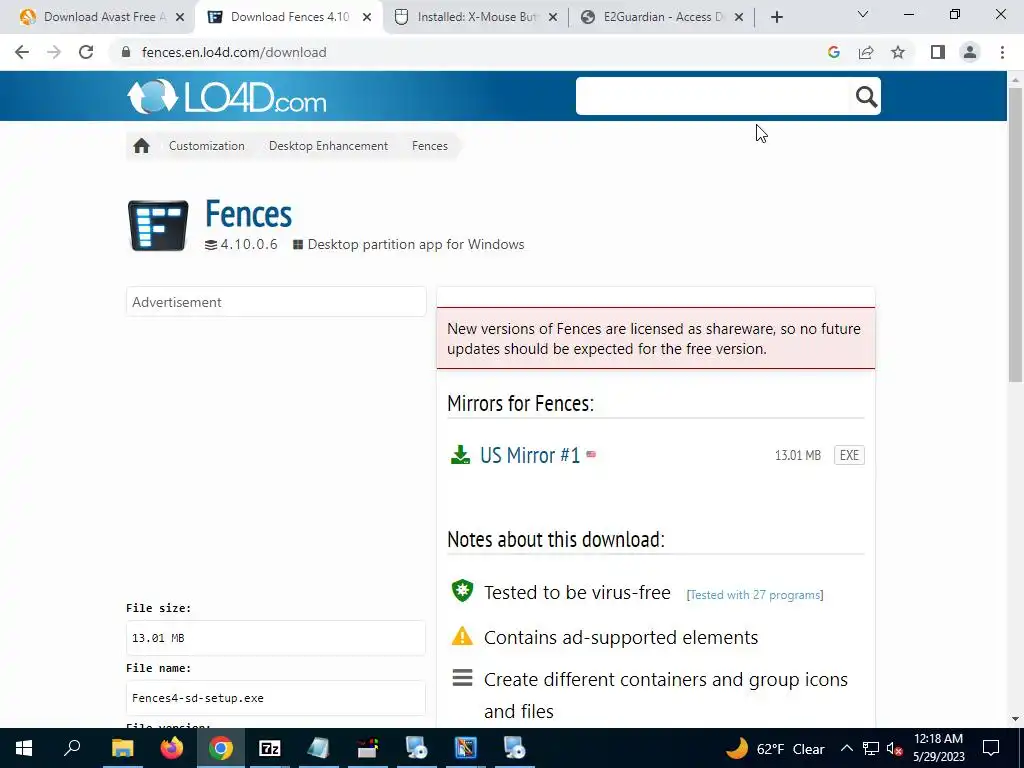
Task: Click the Fences4-sd-setup.exe file name field
Action: click(276, 698)
